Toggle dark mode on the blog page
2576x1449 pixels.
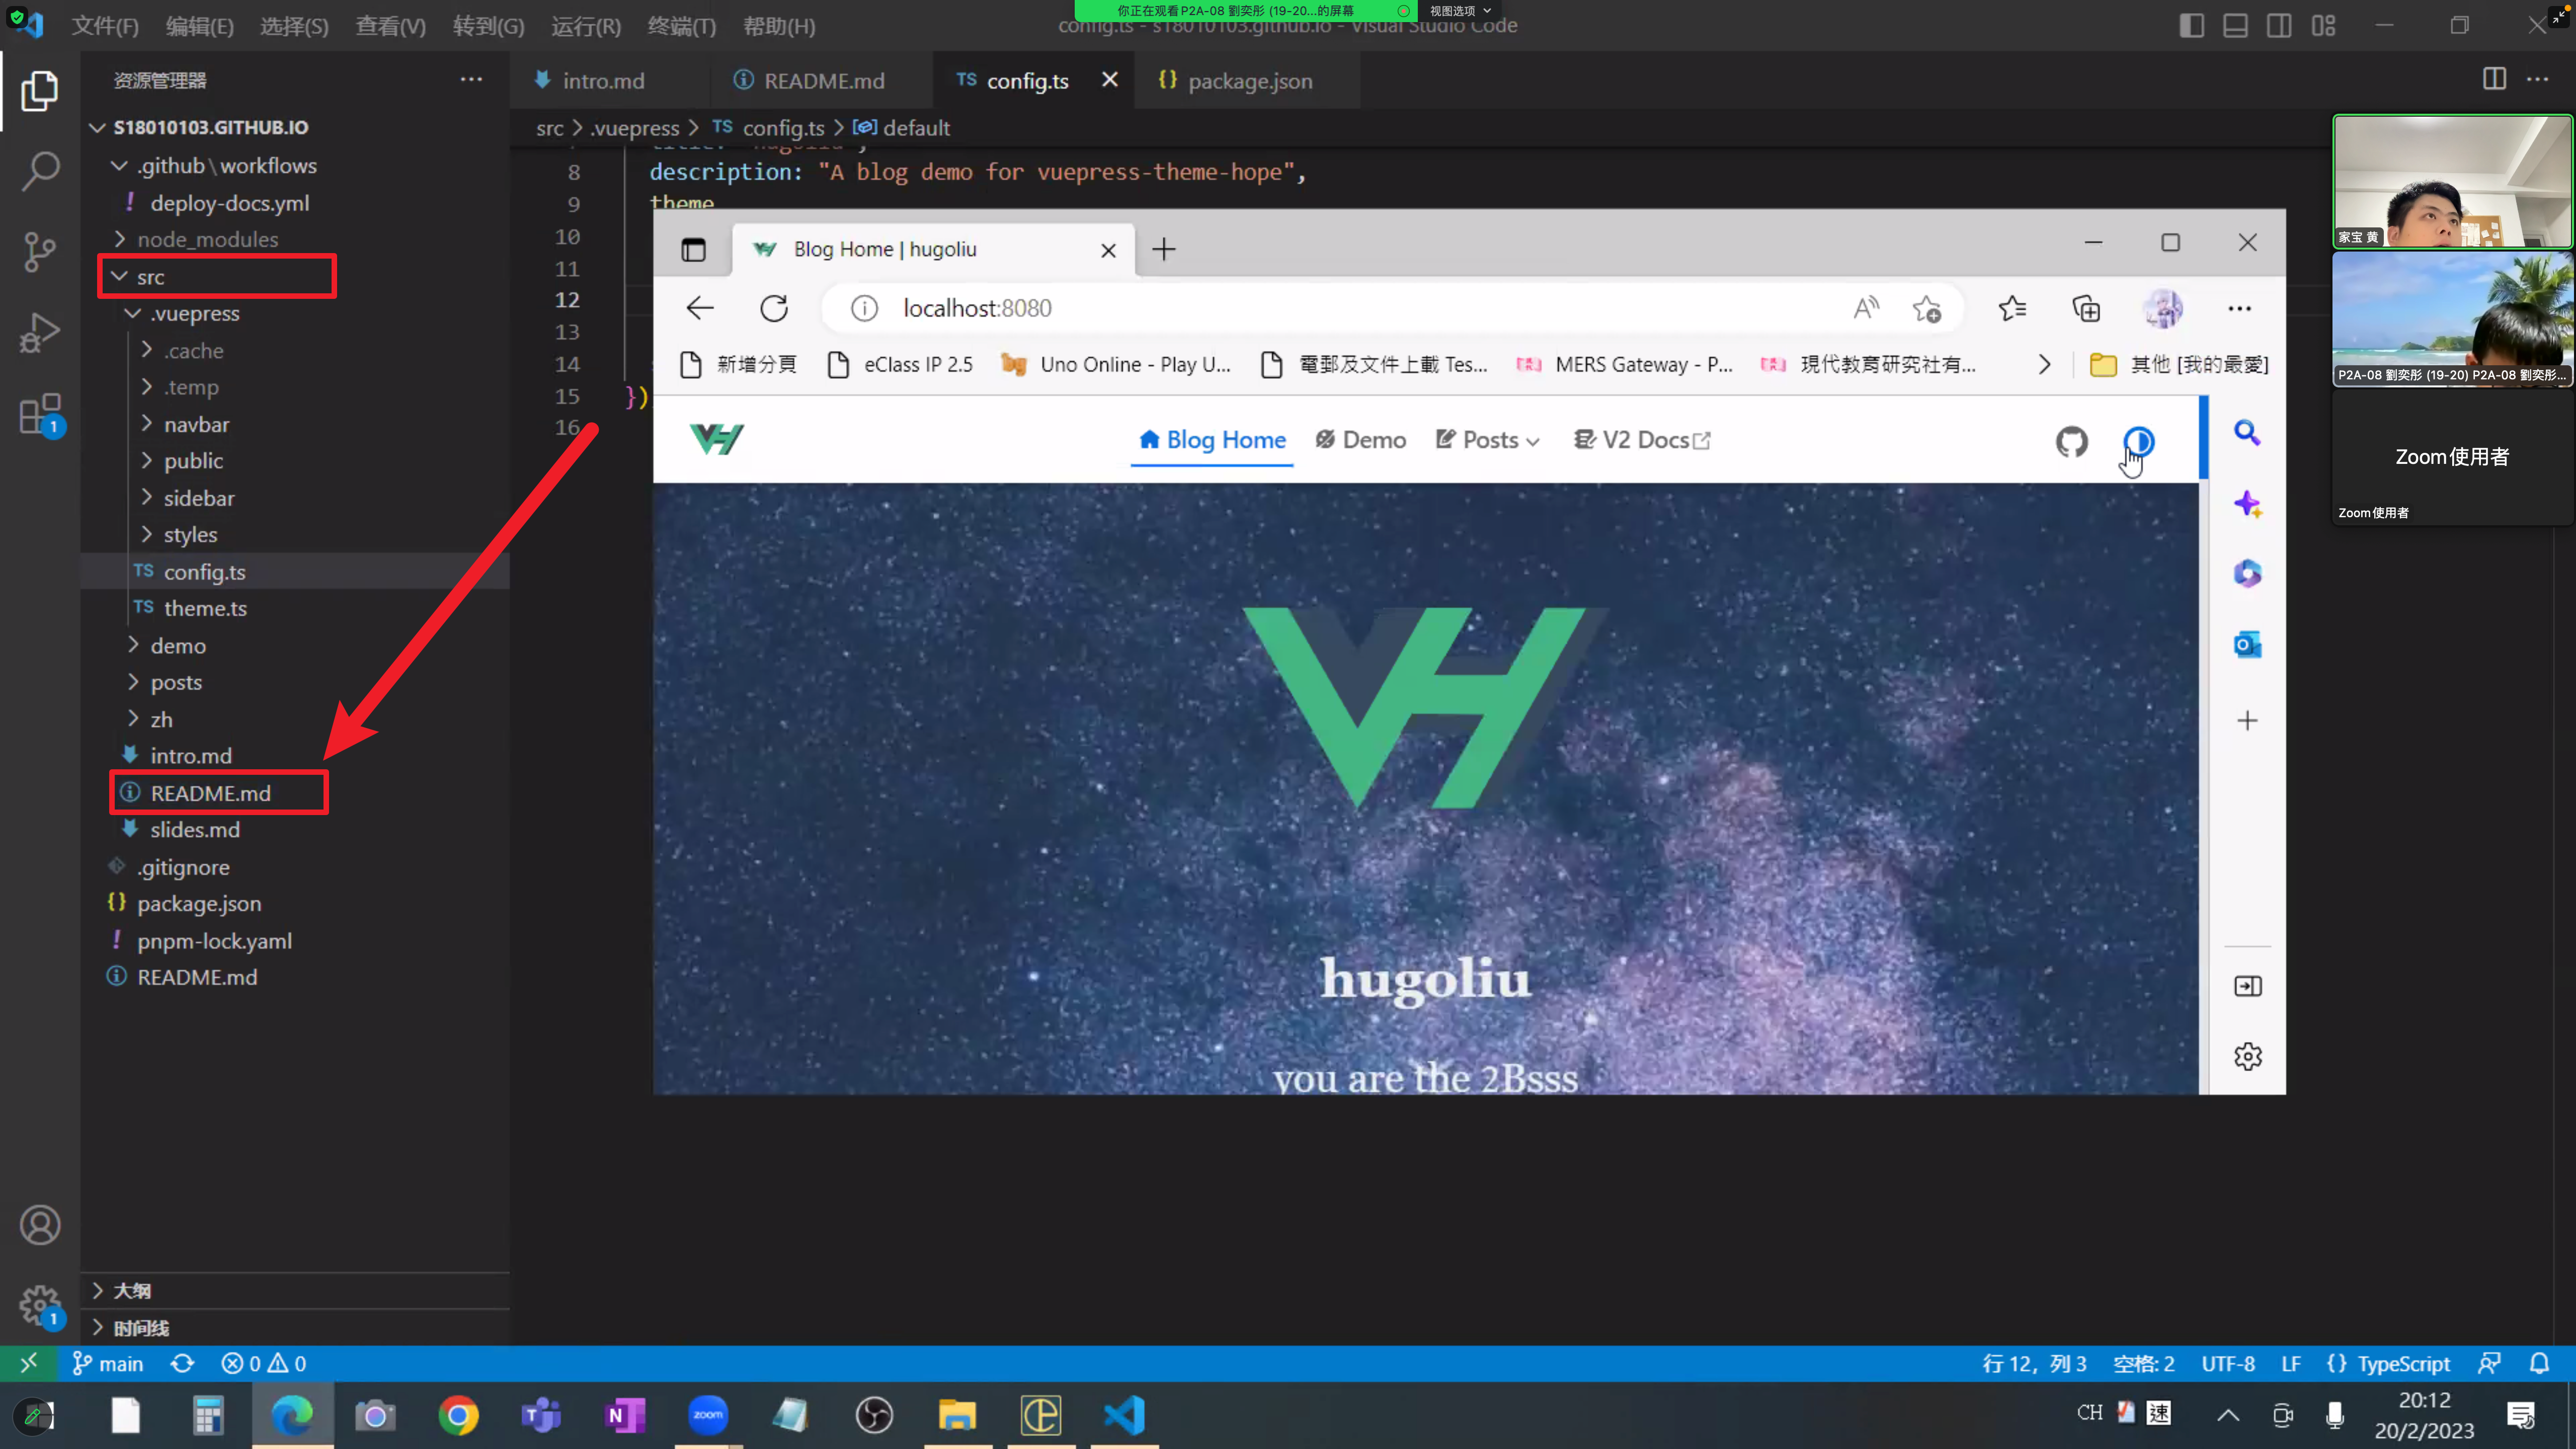pos(2138,441)
